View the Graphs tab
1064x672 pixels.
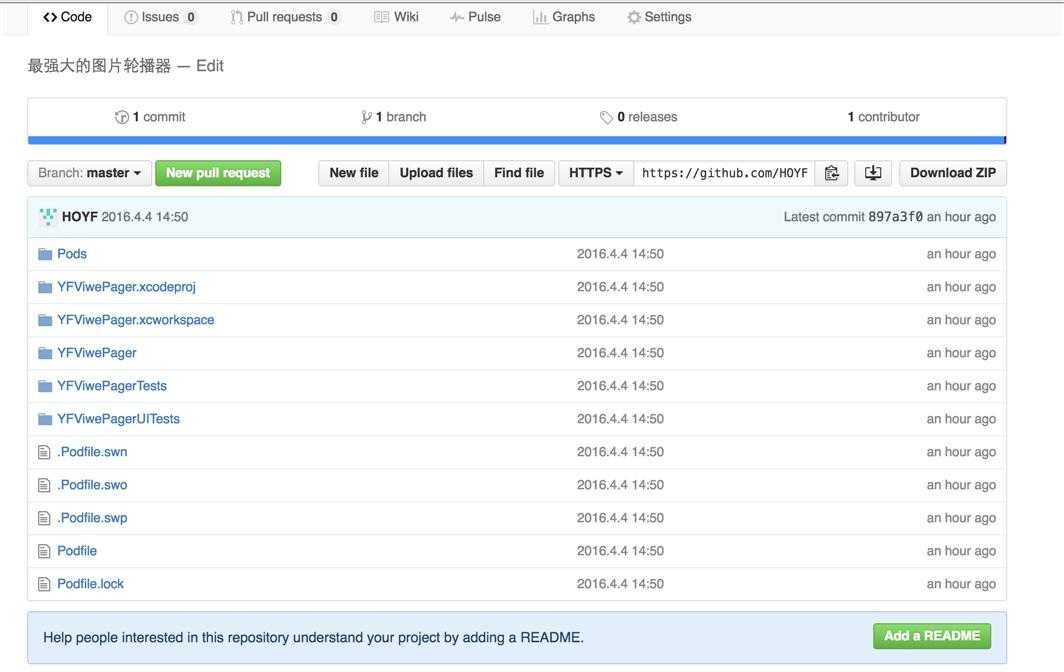(564, 17)
